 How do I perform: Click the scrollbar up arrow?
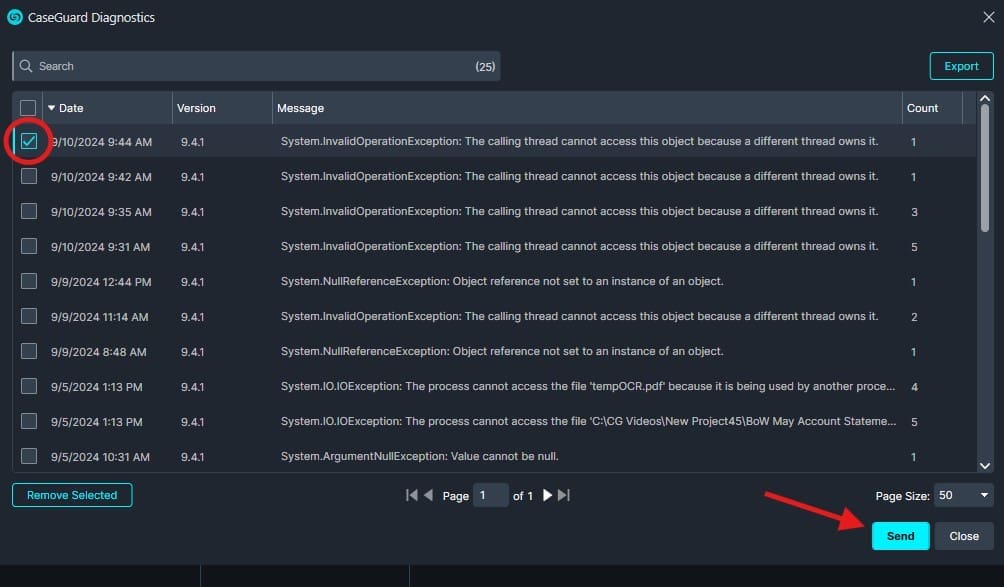click(984, 99)
